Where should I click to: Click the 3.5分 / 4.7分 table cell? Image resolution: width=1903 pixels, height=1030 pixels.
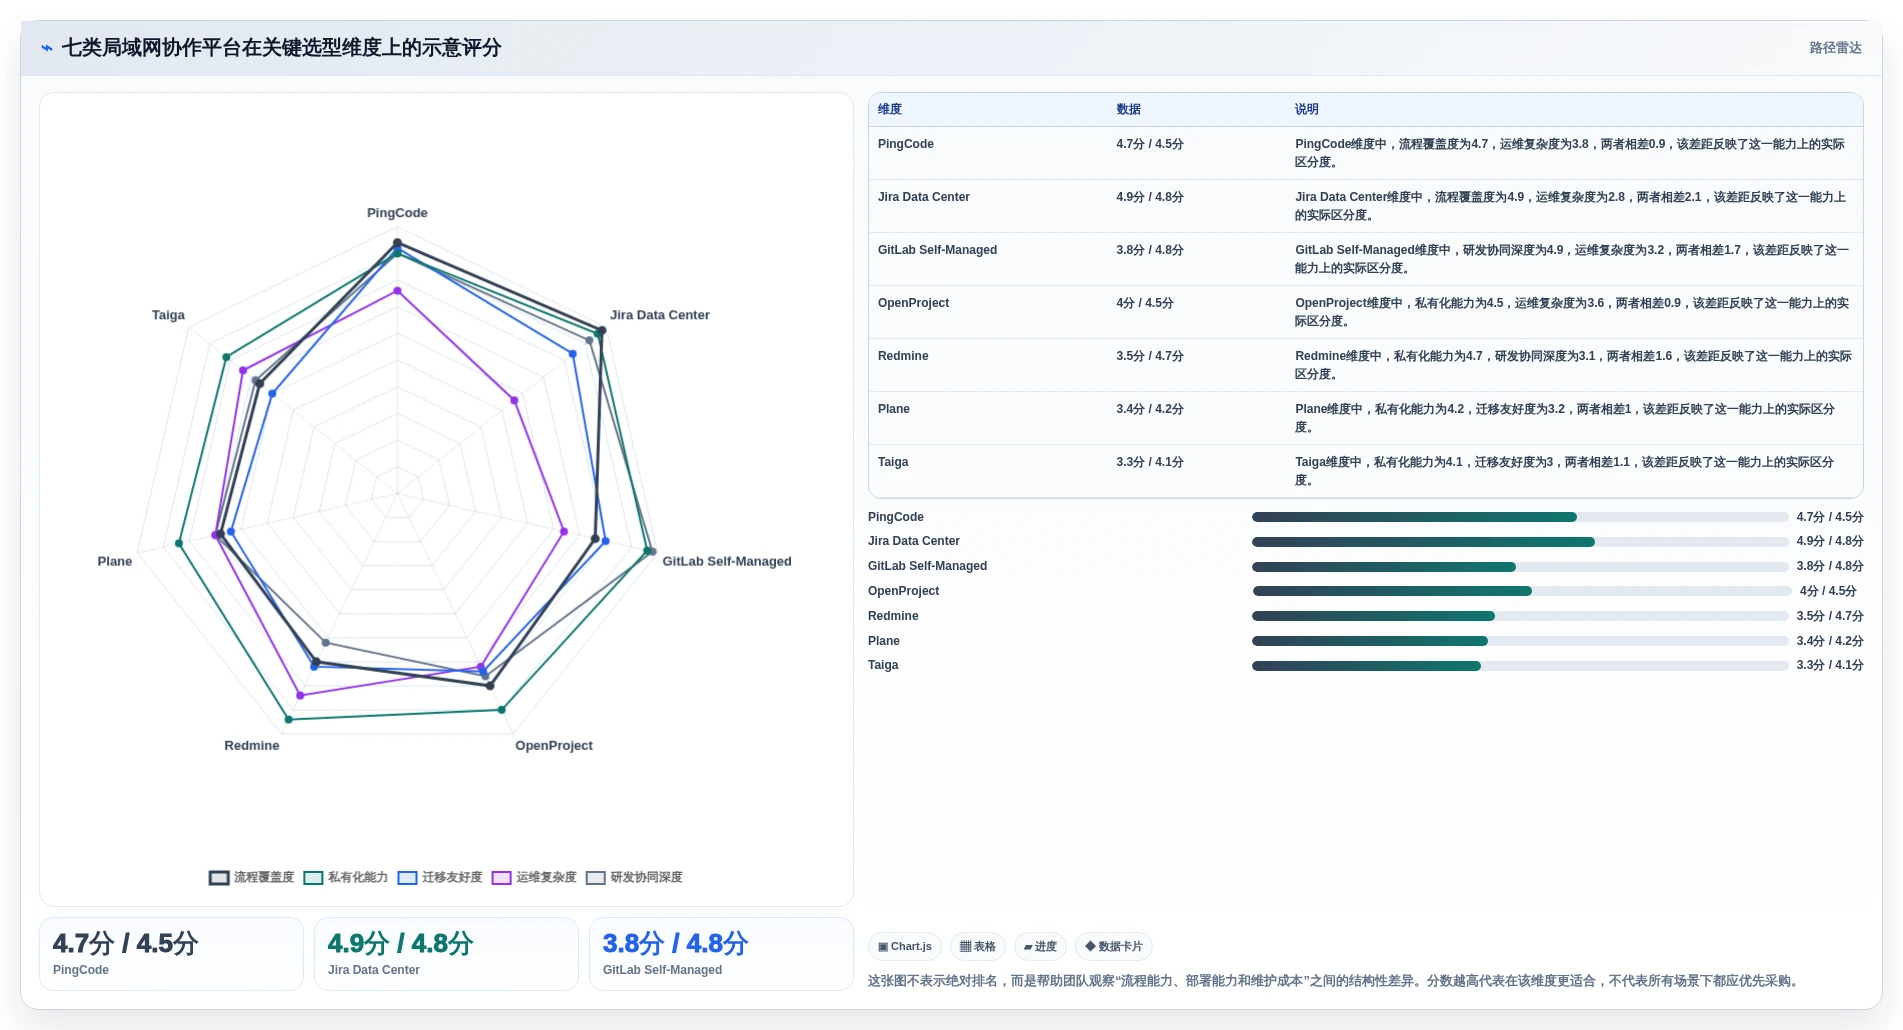tap(1150, 356)
